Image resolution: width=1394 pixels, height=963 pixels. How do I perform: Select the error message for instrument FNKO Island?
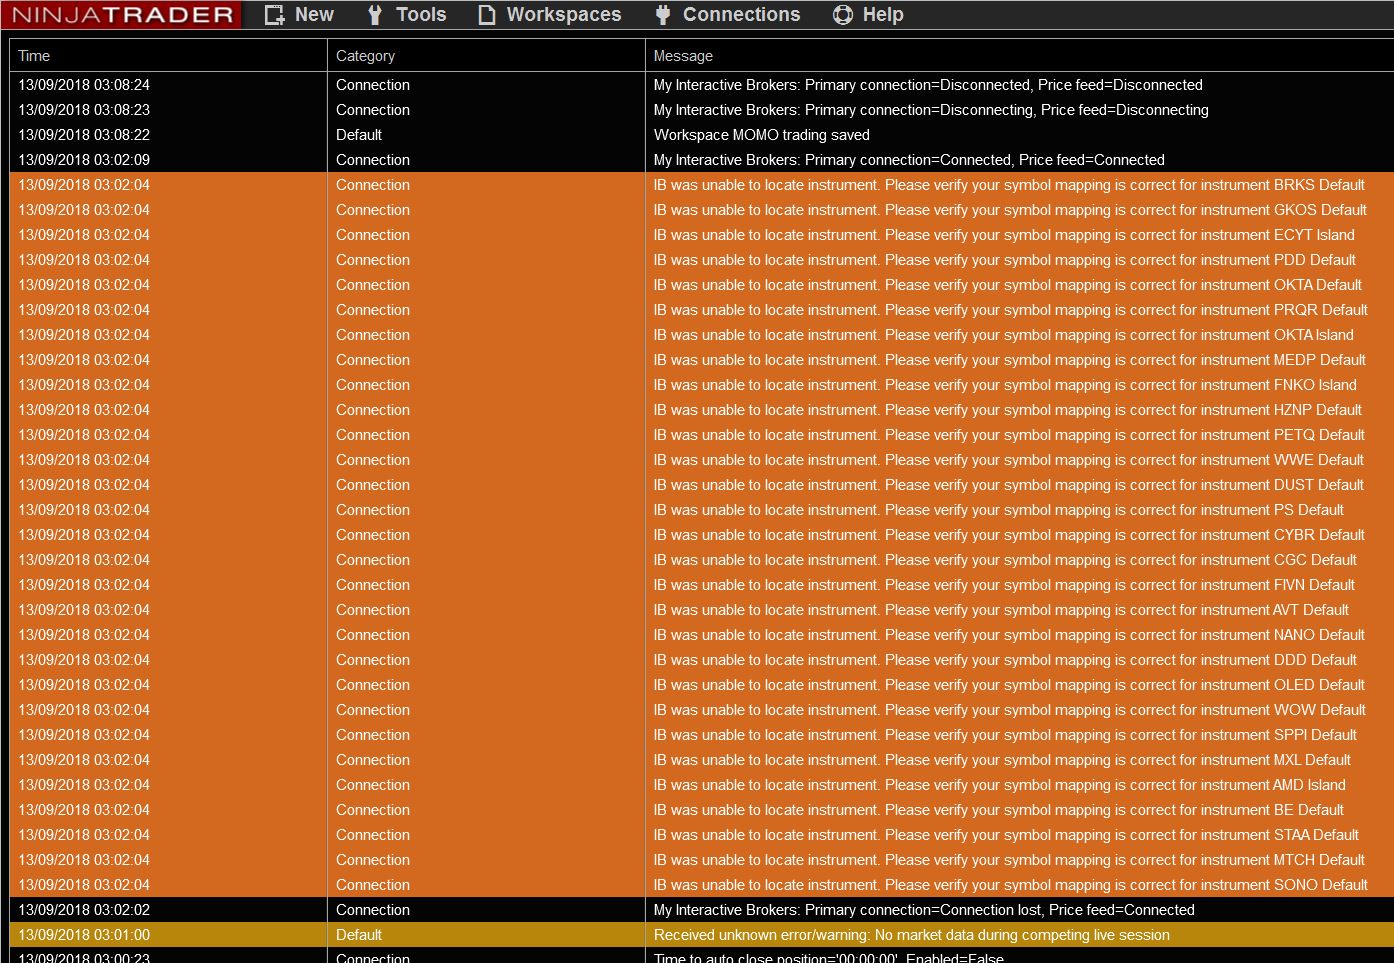pos(1005,385)
